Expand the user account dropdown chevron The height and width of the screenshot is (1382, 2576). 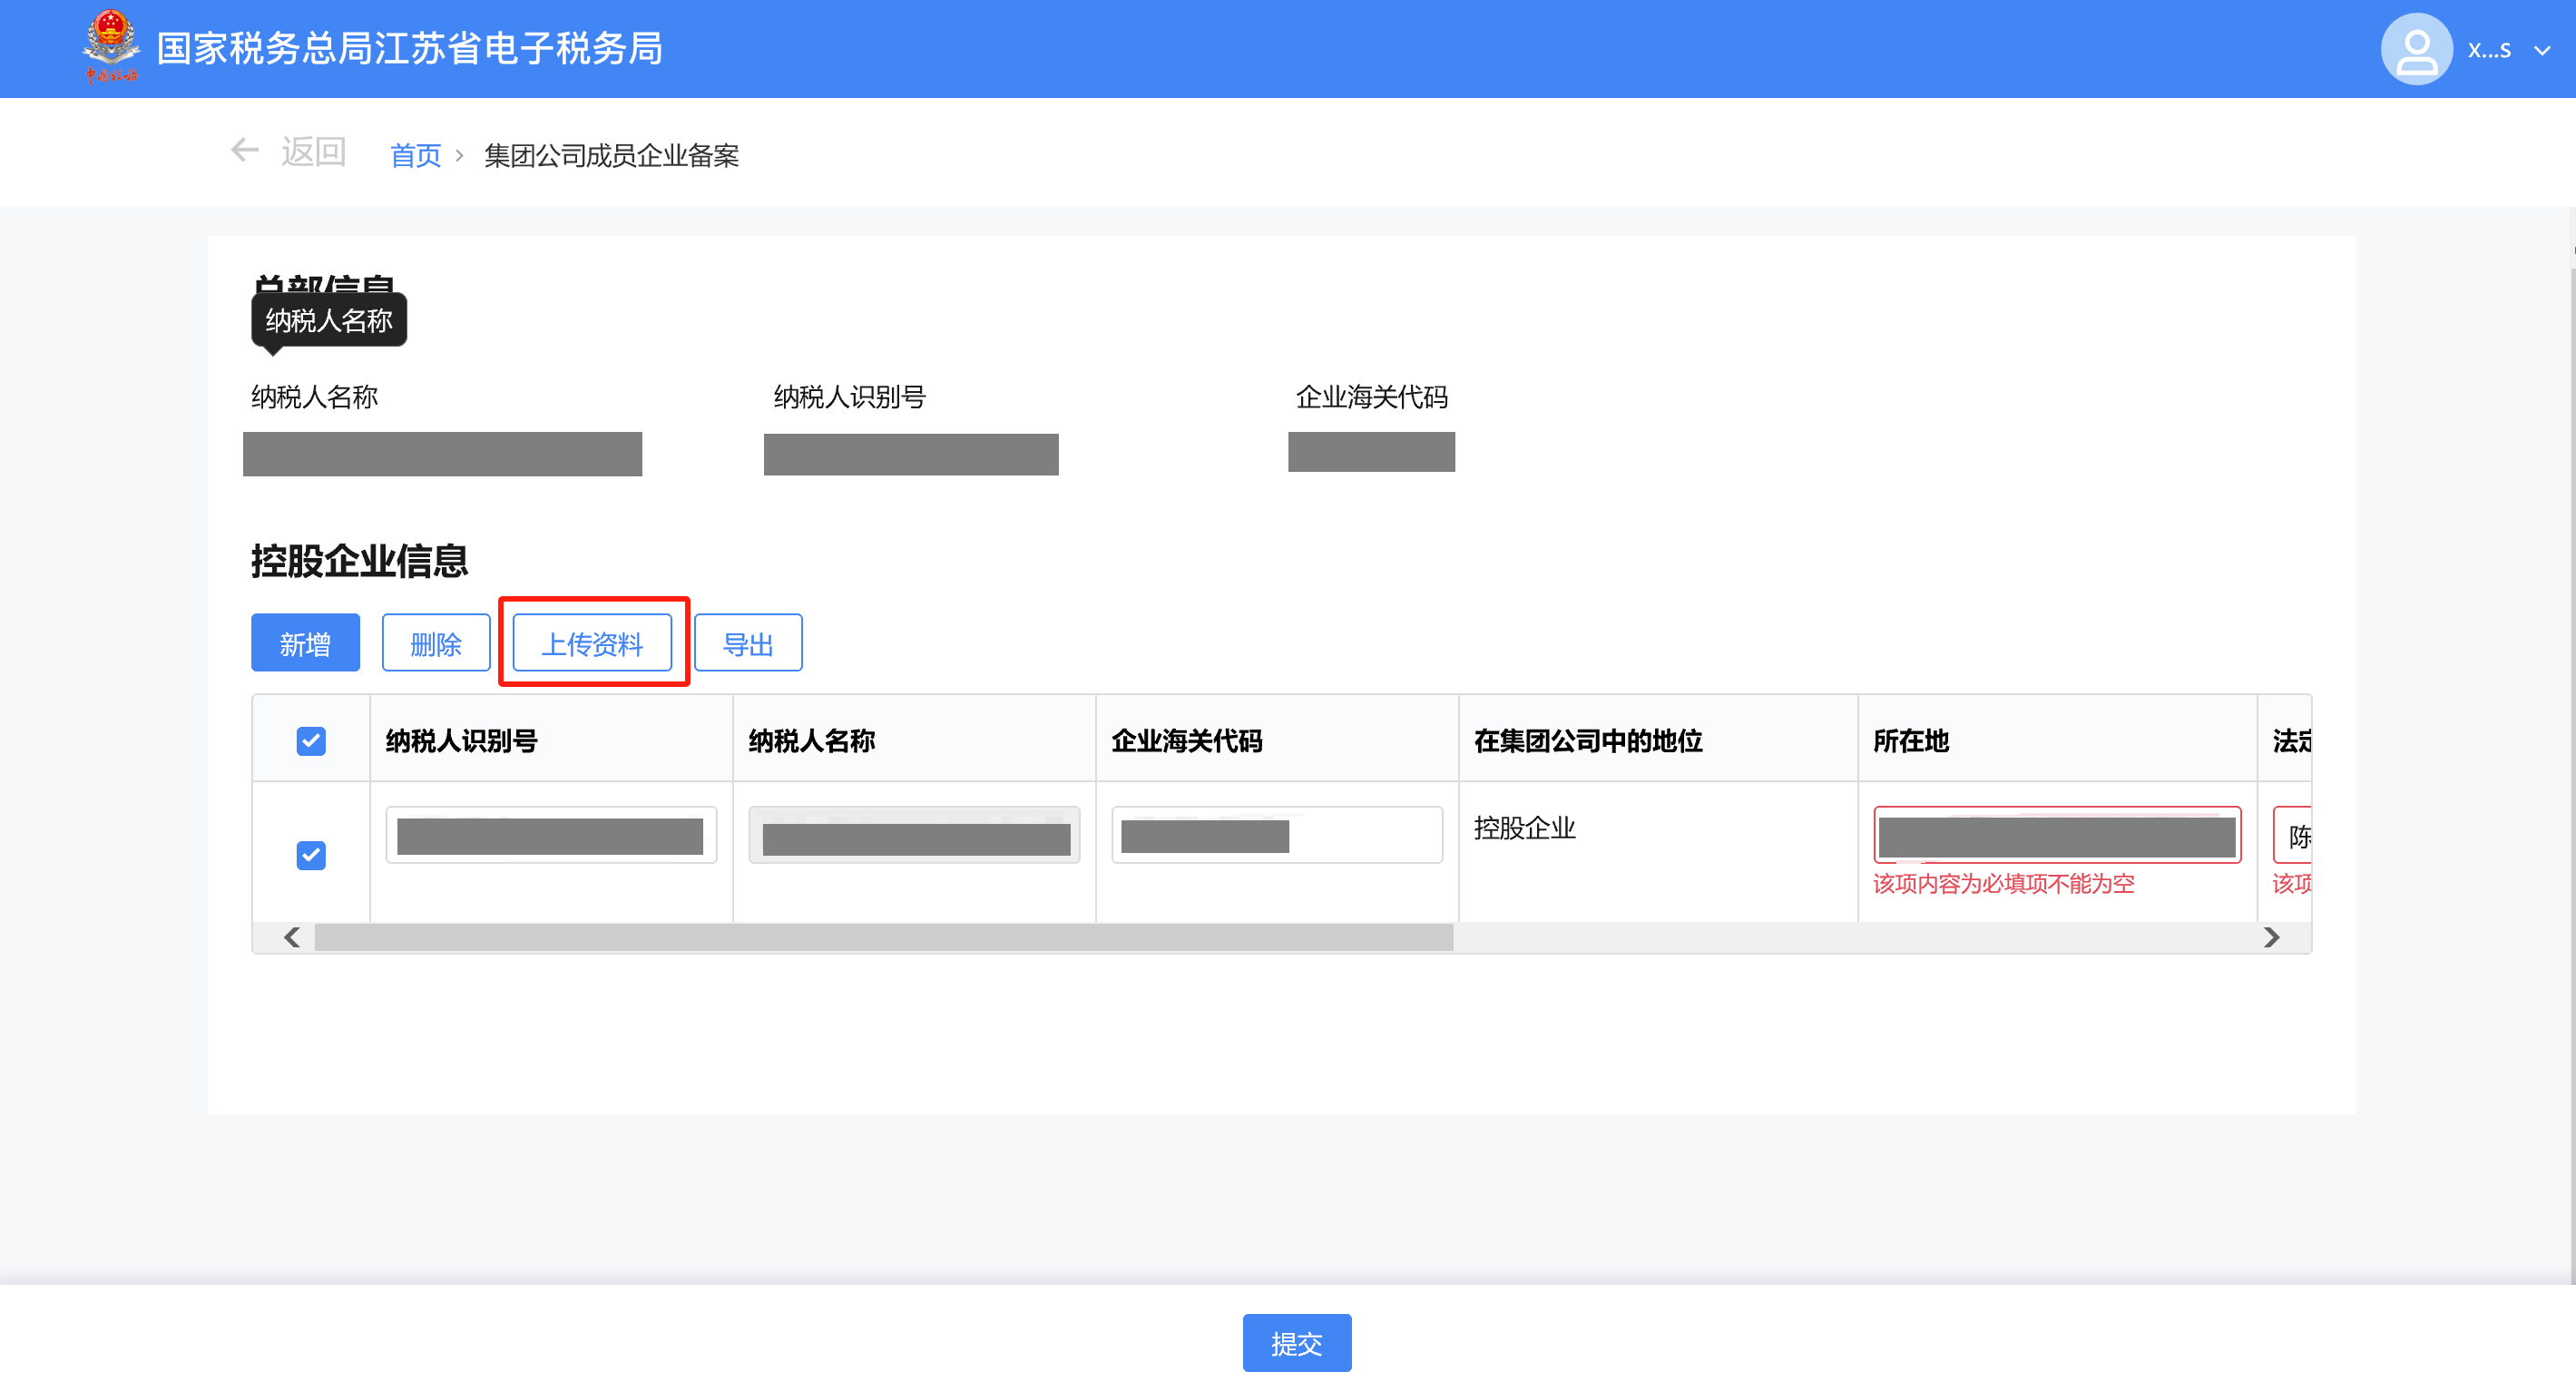click(2541, 51)
